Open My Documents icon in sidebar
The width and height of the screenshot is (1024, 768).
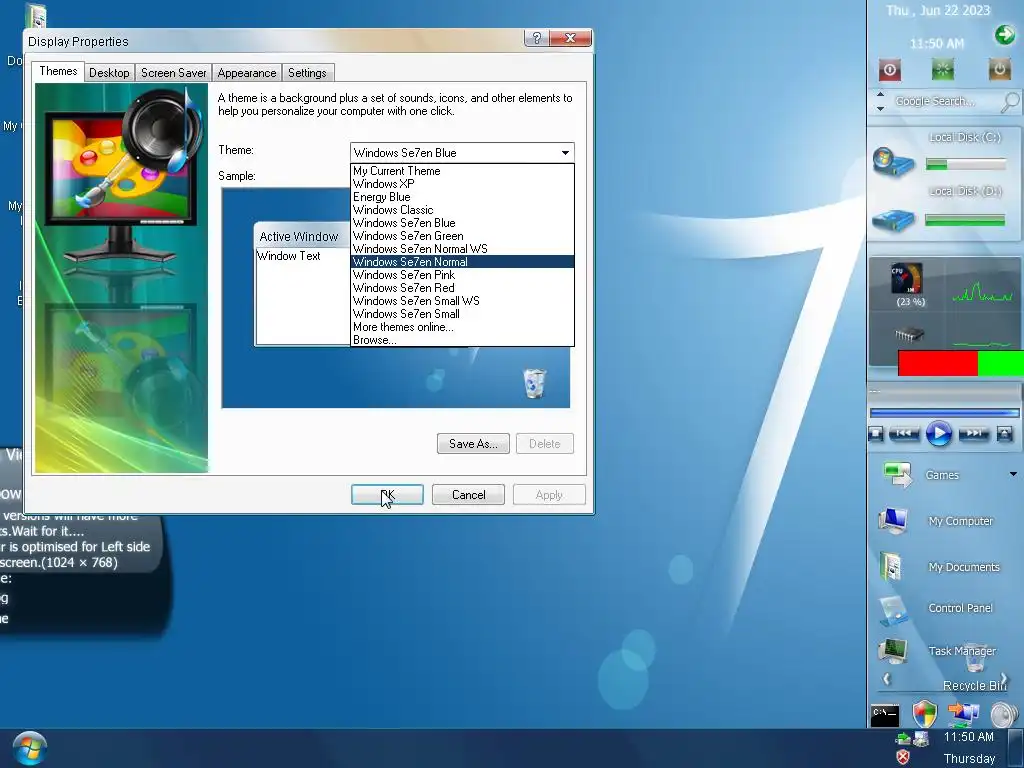891,566
